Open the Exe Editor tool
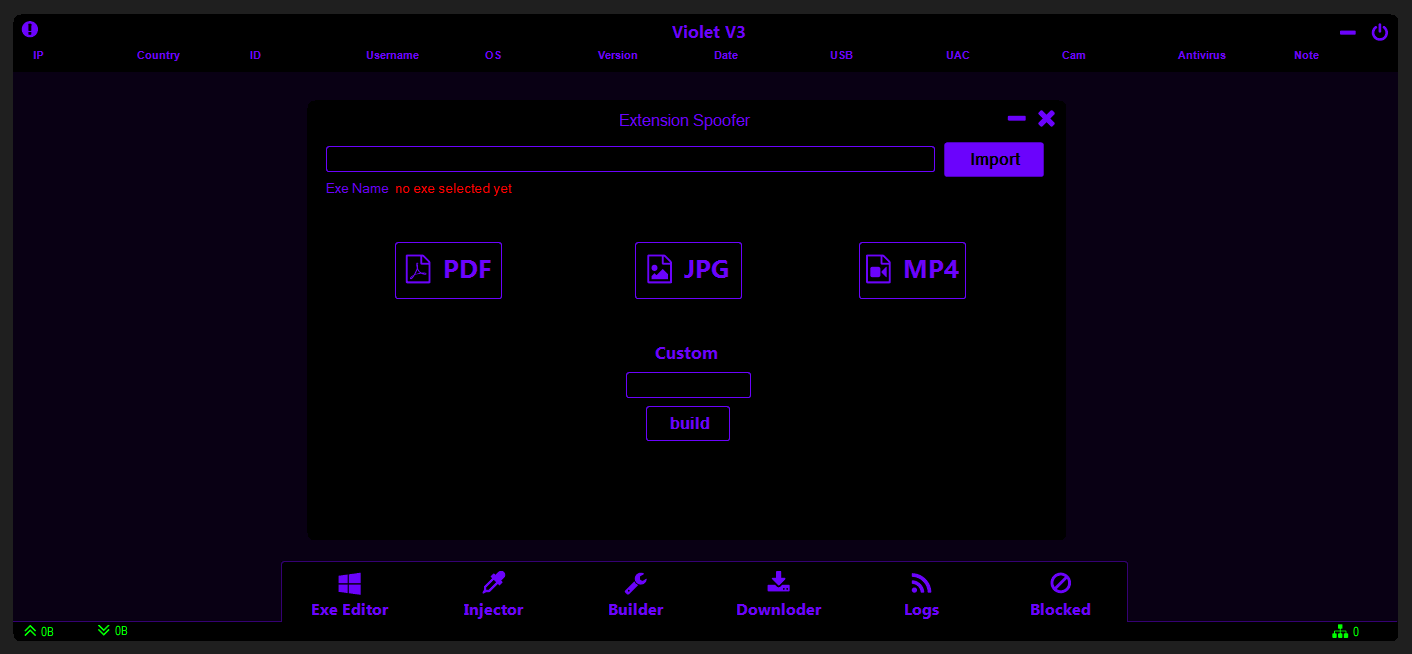Viewport: 1412px width, 654px height. click(349, 596)
